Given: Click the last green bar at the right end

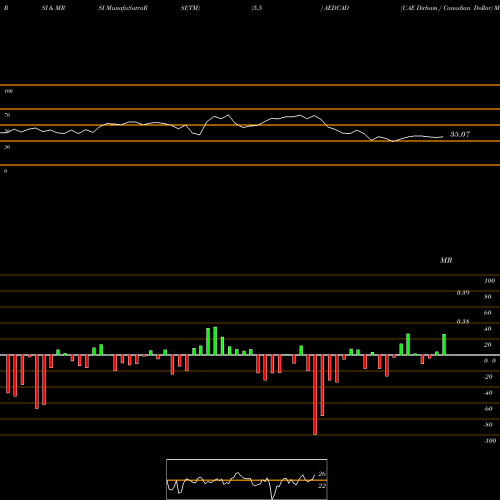Looking at the screenshot, I should point(444,345).
